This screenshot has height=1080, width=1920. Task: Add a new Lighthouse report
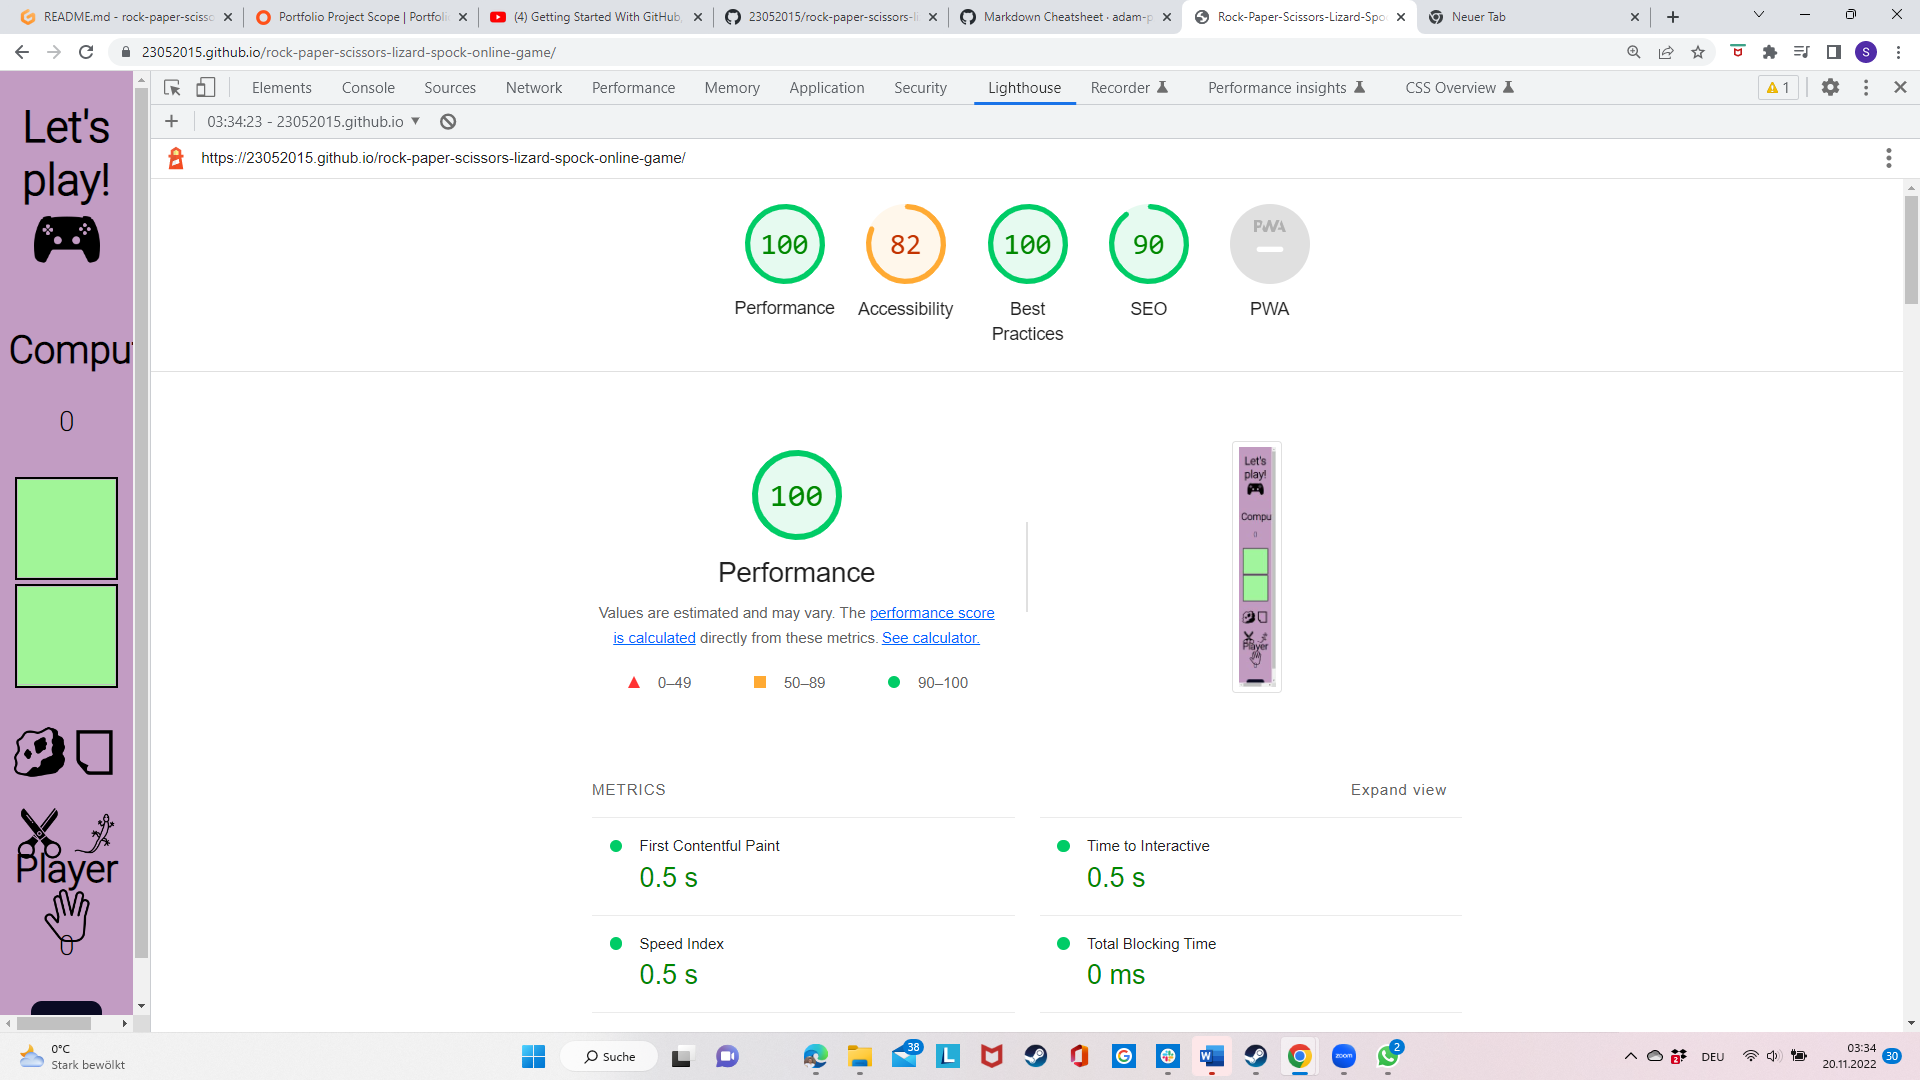point(172,122)
